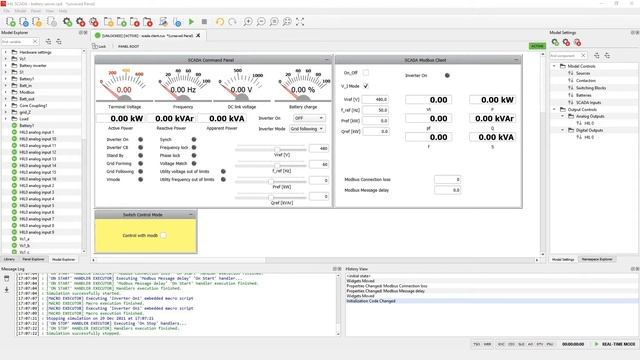The width and height of the screenshot is (640, 360).
Task: Switch to the Library tab
Action: tap(9, 259)
